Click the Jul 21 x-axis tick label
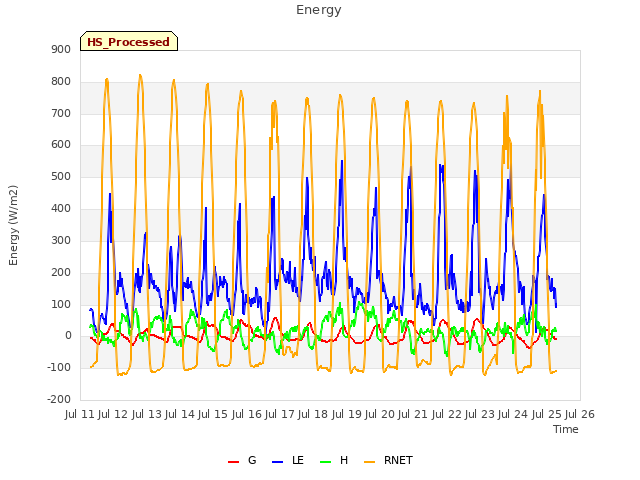Image resolution: width=640 pixels, height=480 pixels. pos(413,414)
